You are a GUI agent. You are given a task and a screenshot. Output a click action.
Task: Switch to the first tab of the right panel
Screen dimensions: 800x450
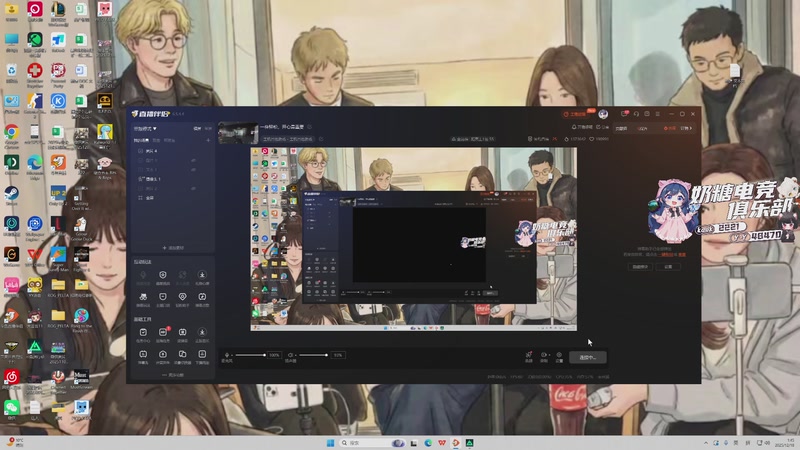[x=621, y=129]
